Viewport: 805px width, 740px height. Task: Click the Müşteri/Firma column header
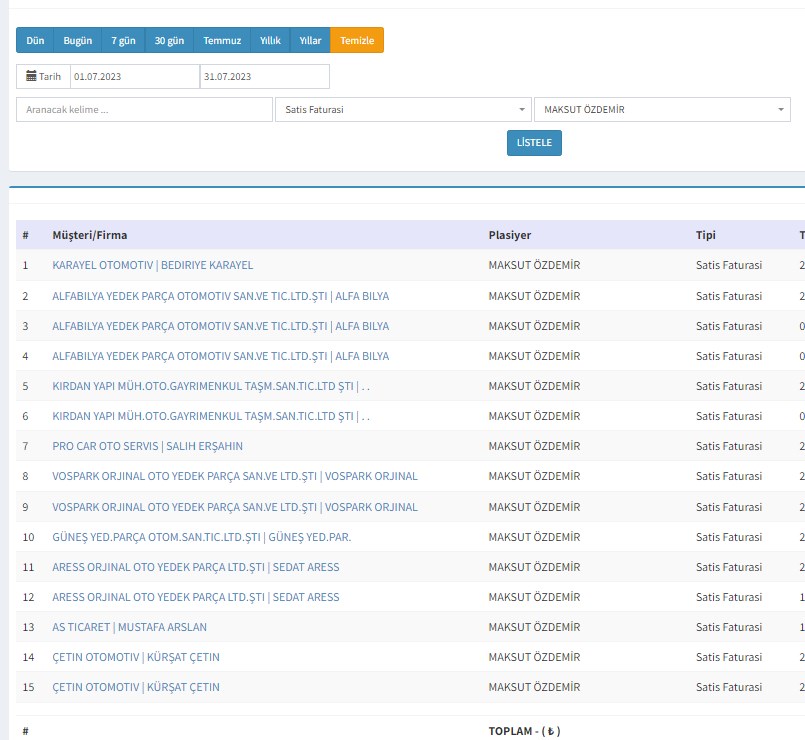89,235
